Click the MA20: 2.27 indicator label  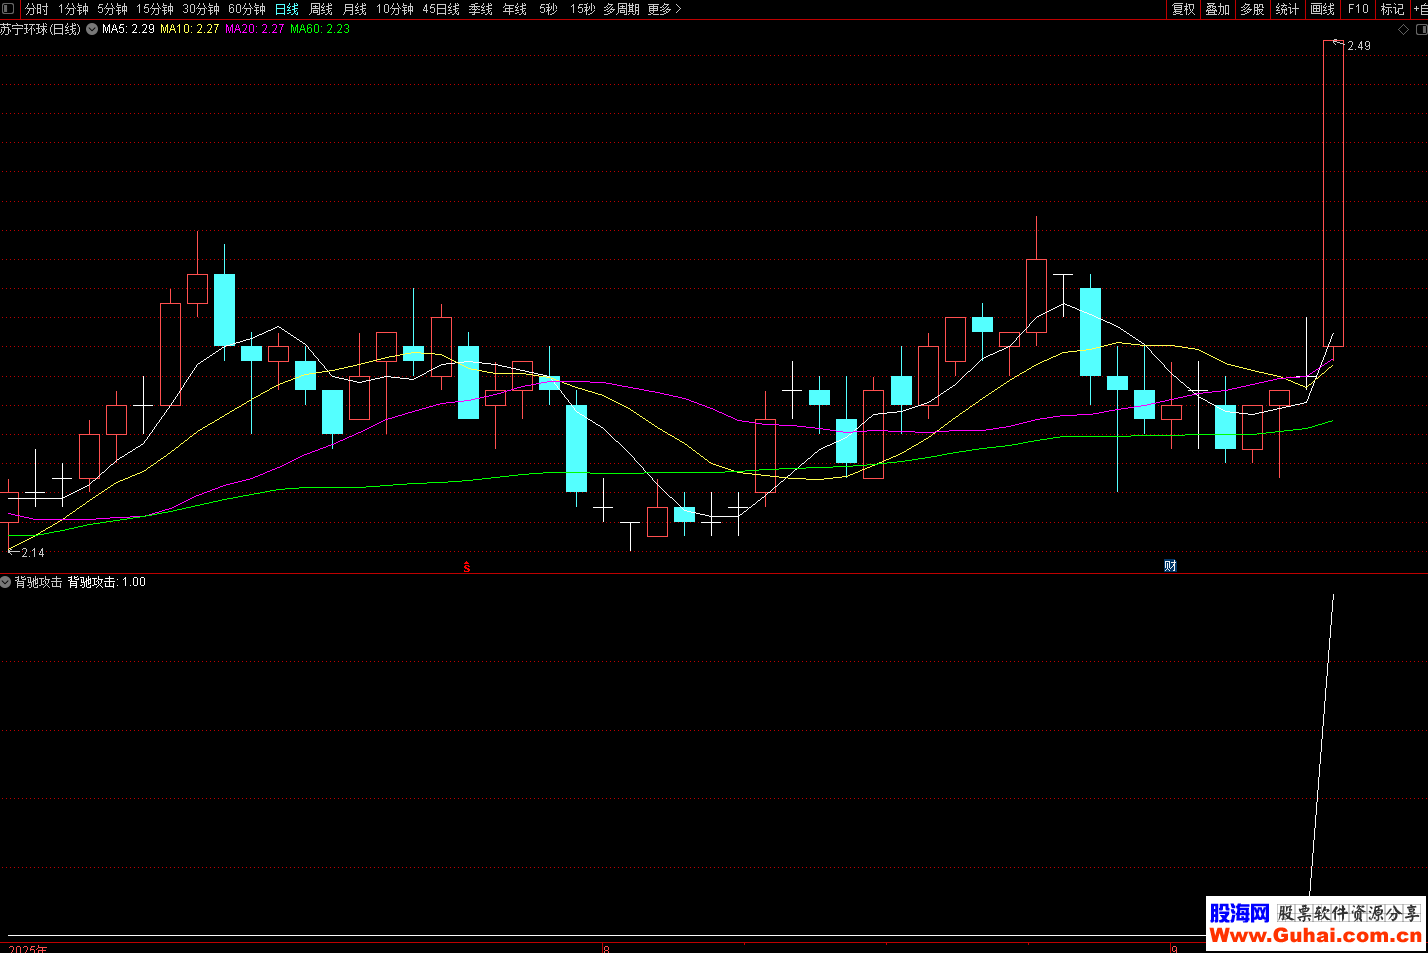[255, 29]
